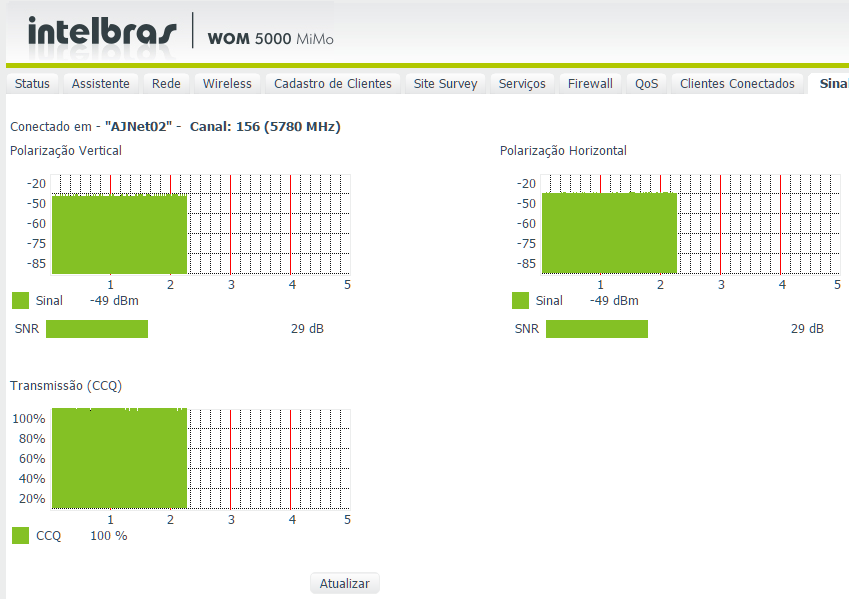
Task: Click the "AJNet02" network name
Action: click(138, 127)
